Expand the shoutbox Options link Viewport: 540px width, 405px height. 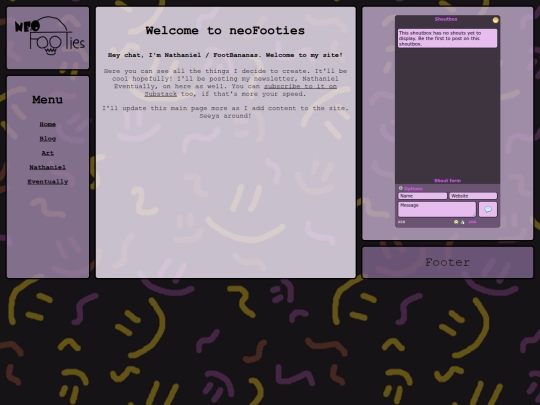pos(413,189)
